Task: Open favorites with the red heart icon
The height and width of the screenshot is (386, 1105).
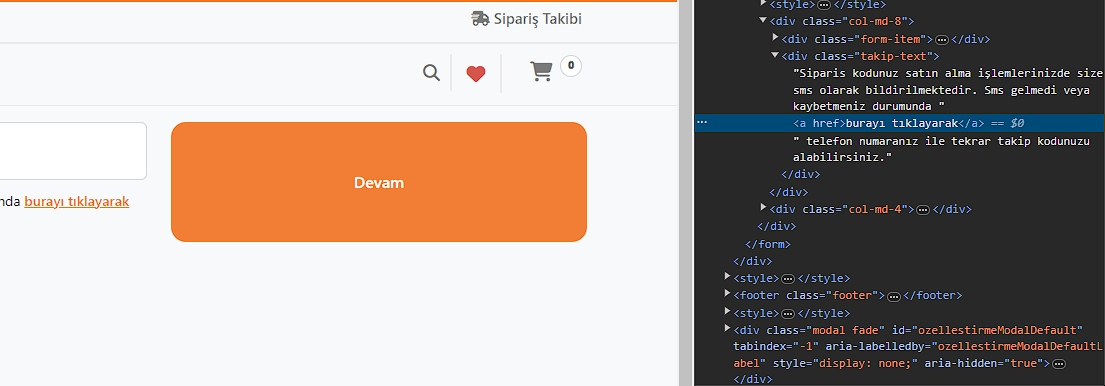Action: (x=476, y=73)
